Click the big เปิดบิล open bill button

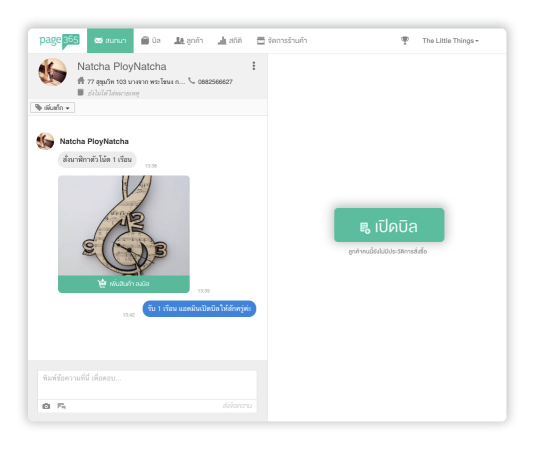pos(389,225)
